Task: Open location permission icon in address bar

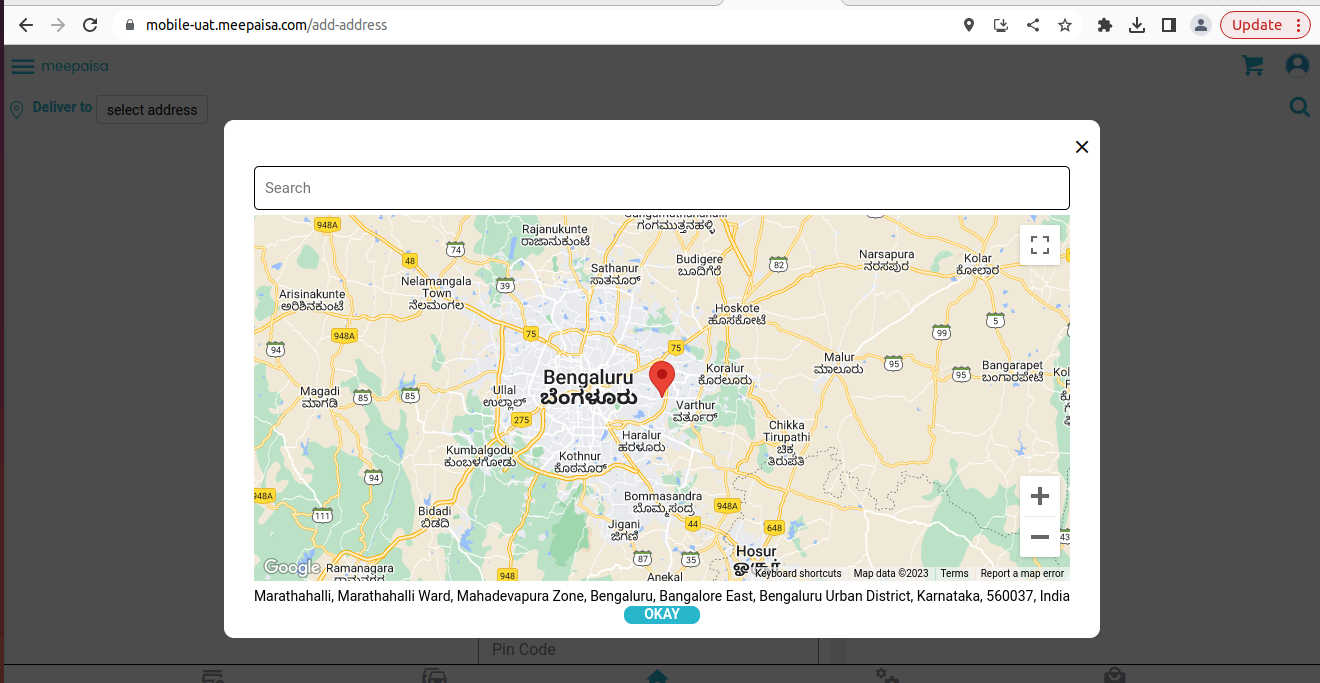Action: (968, 25)
